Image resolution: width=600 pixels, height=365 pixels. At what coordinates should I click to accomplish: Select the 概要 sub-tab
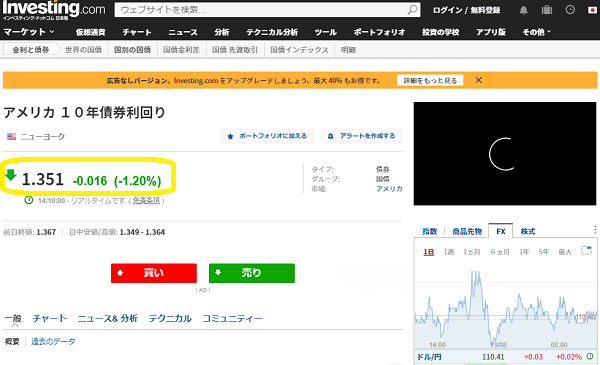(12, 341)
